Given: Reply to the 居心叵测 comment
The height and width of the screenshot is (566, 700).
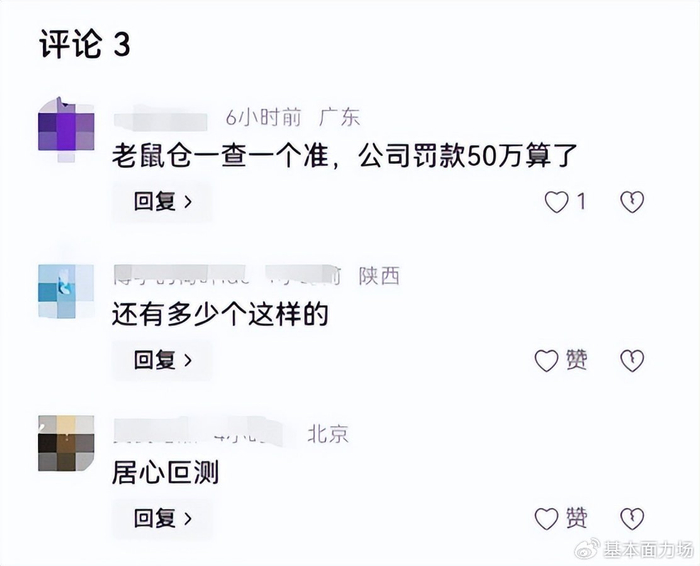Looking at the screenshot, I should 162,518.
